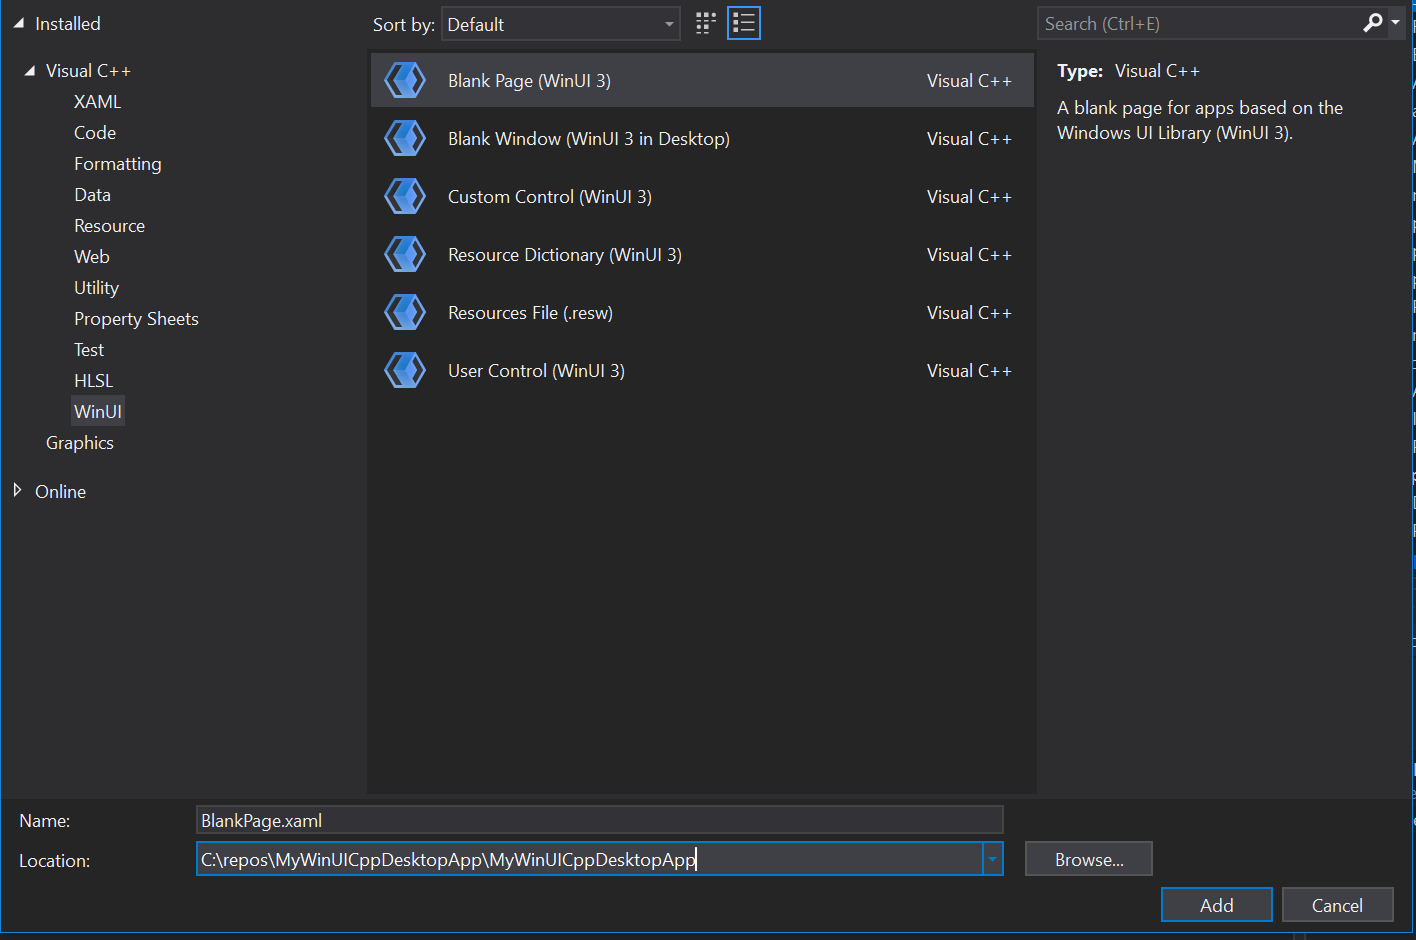
Task: Click the Browse... button
Action: click(1089, 859)
